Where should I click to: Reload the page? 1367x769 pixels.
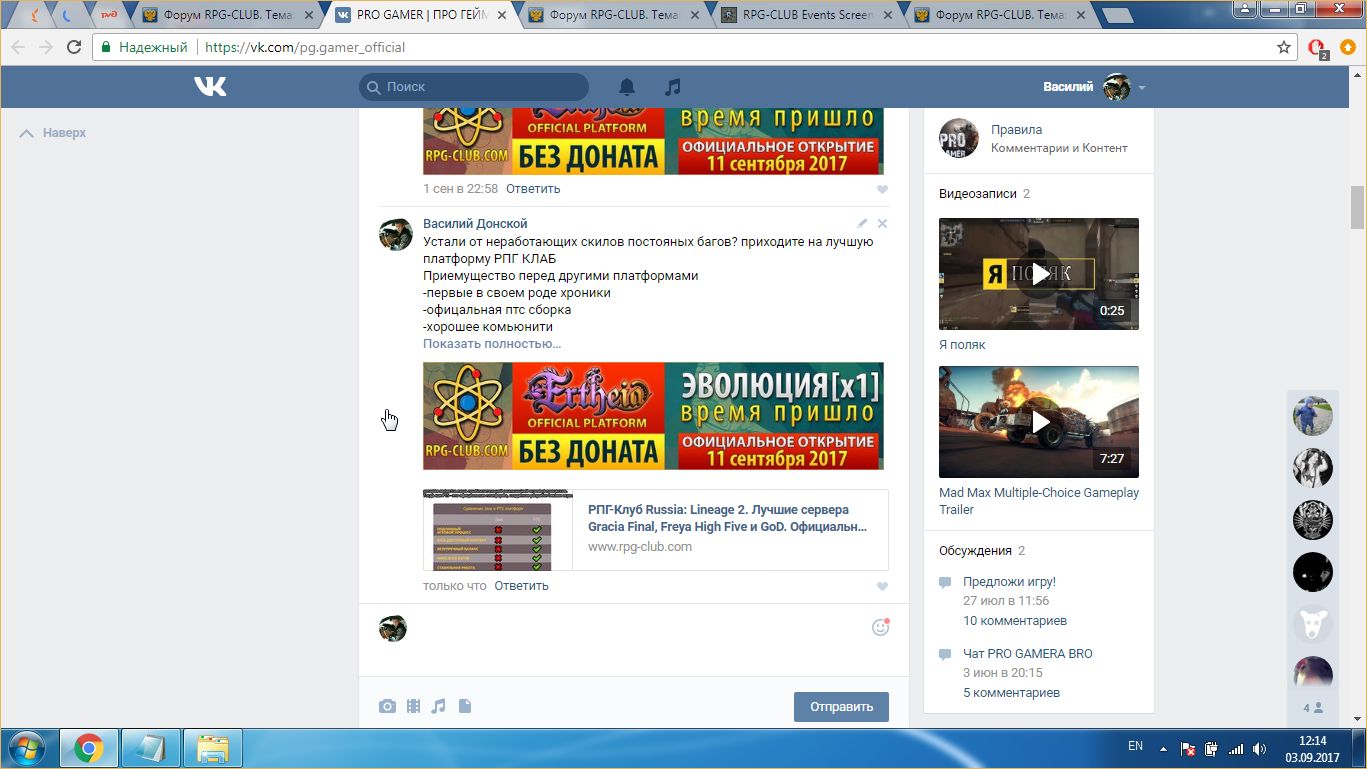[x=74, y=47]
